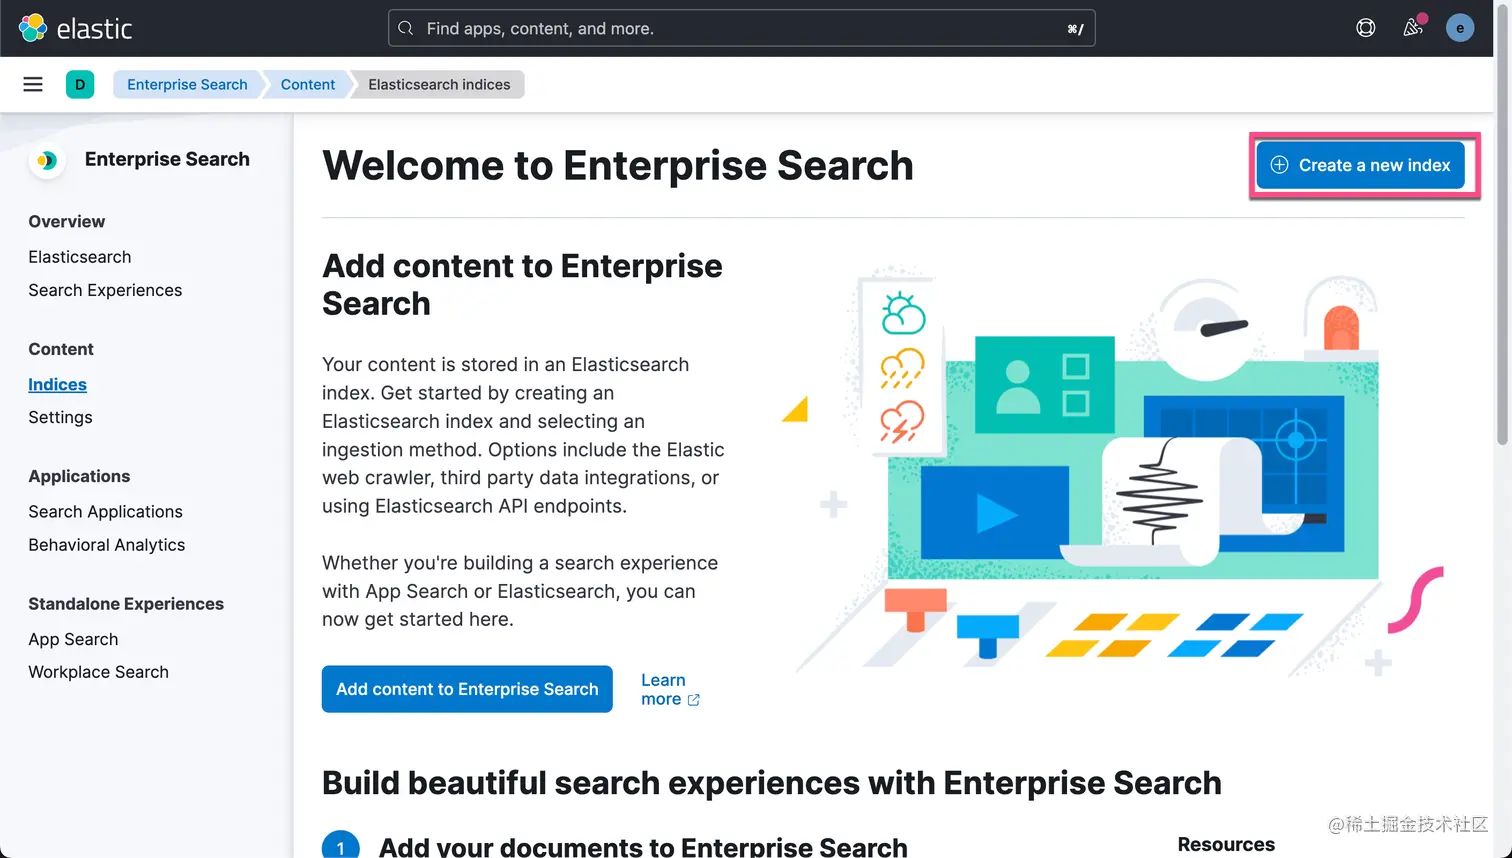Click the Applications sidebar section heading
The height and width of the screenshot is (858, 1512).
[79, 476]
